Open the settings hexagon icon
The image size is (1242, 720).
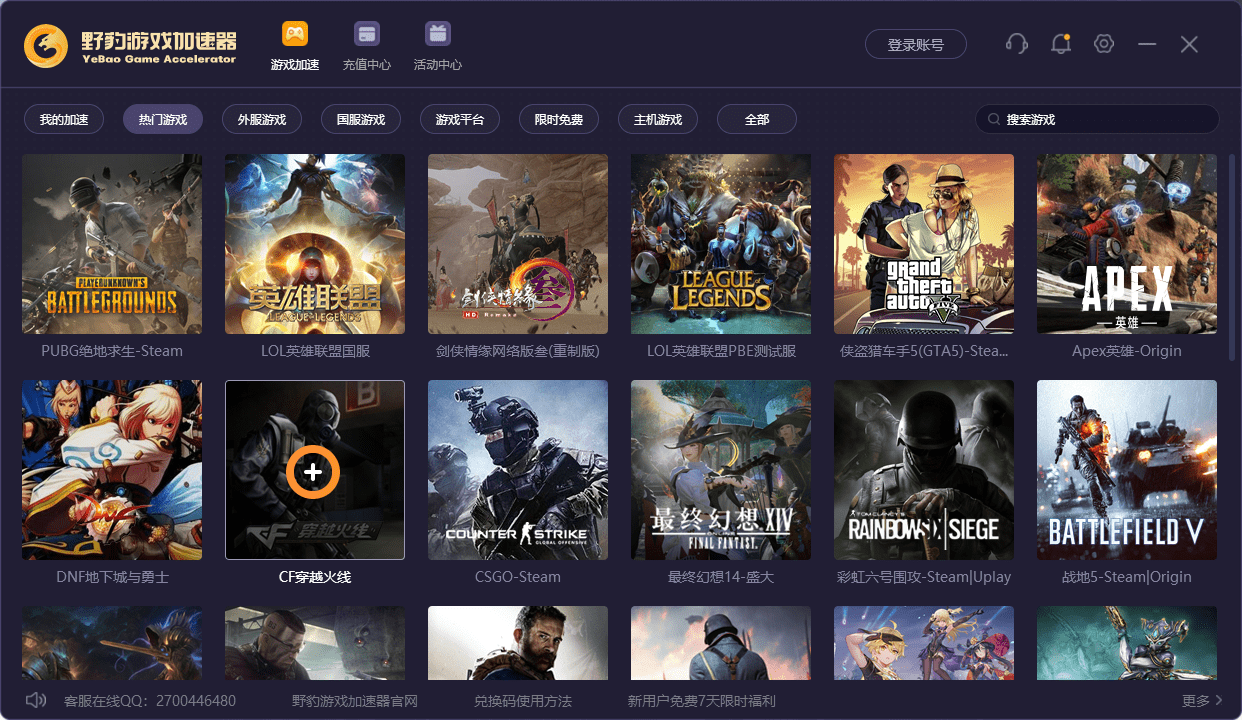pyautogui.click(x=1103, y=44)
